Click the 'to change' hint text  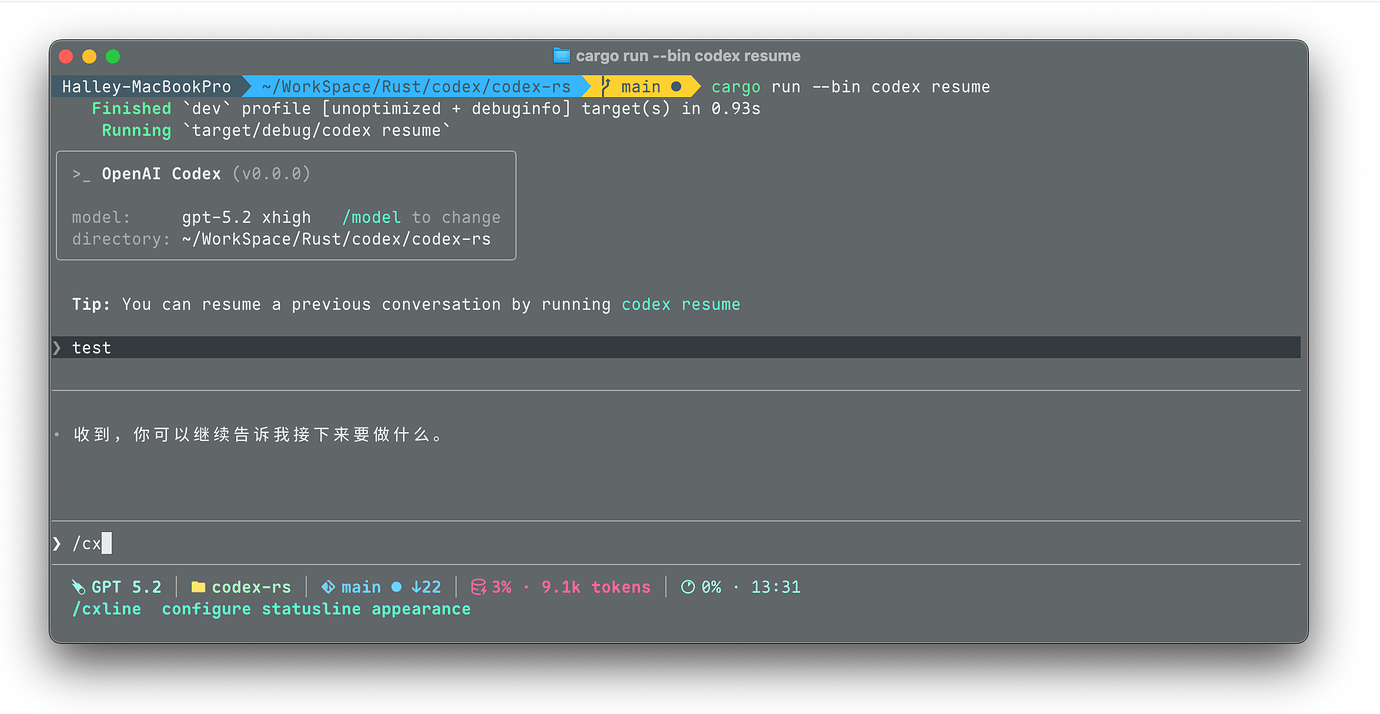click(456, 217)
